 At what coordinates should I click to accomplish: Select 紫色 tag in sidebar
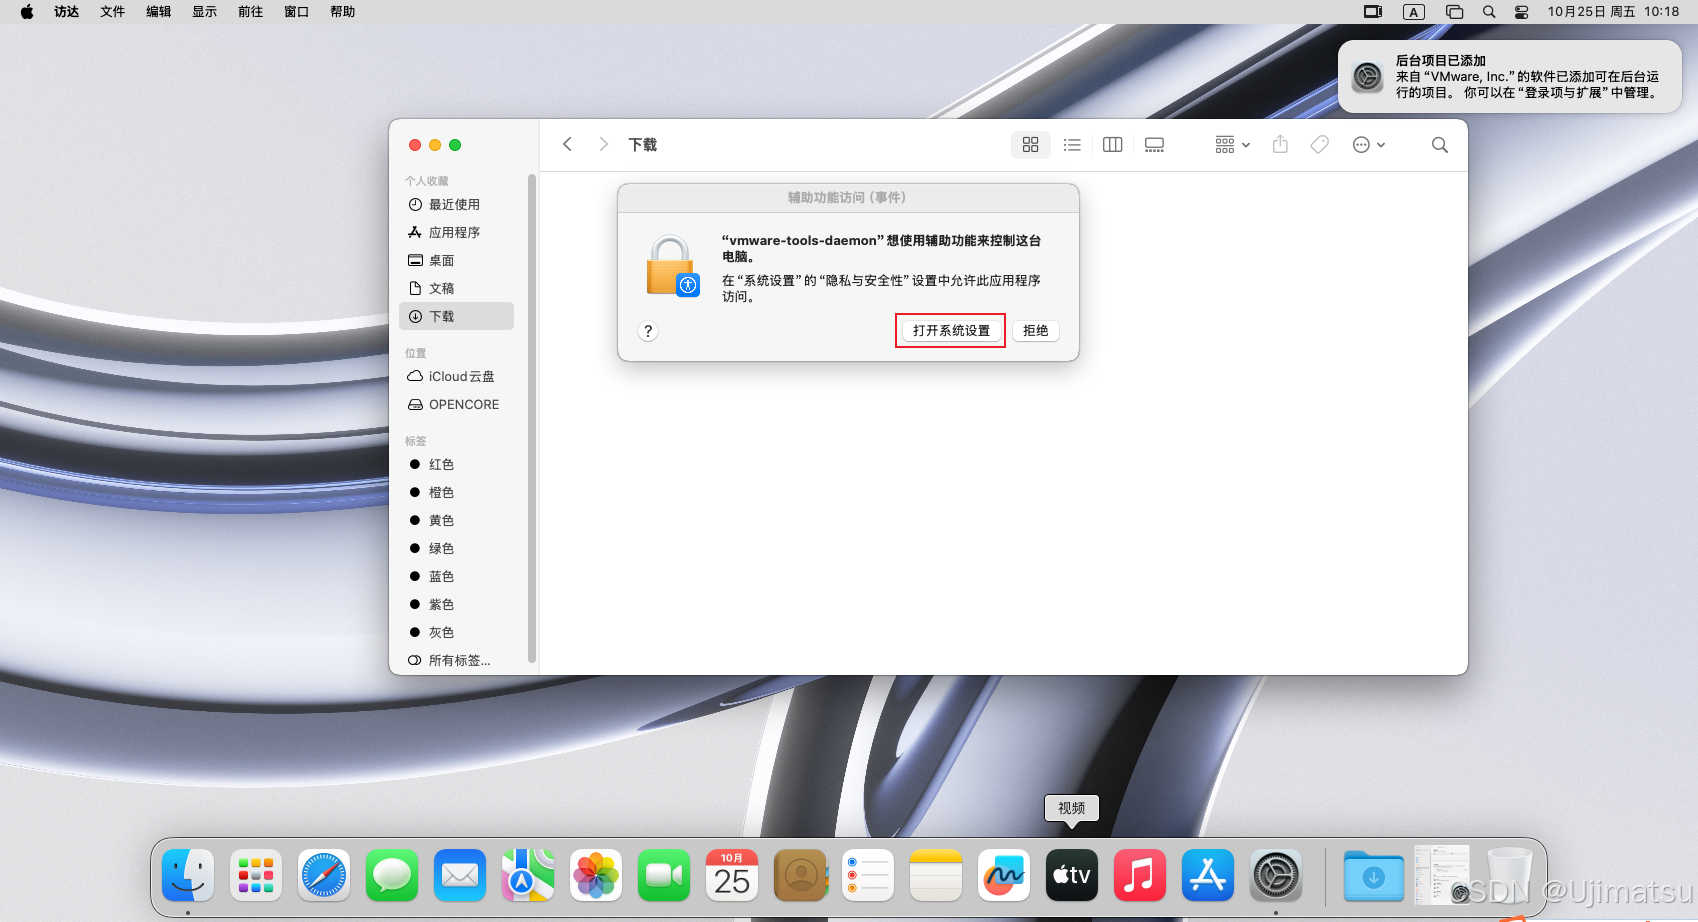[x=456, y=604]
